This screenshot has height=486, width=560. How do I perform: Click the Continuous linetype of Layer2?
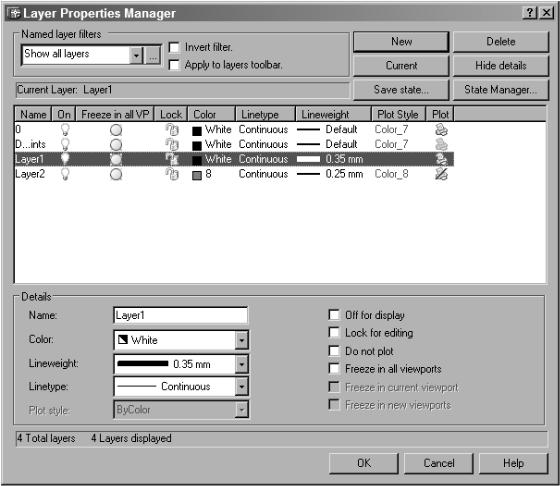tap(263, 174)
